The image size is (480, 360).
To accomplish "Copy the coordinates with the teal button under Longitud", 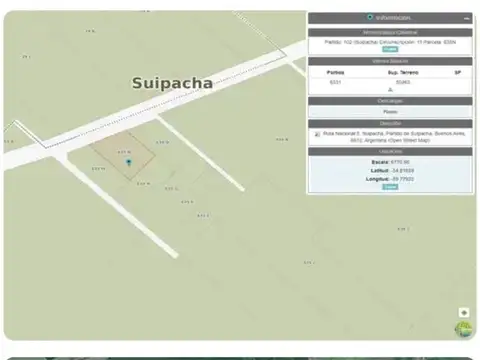I will point(390,187).
